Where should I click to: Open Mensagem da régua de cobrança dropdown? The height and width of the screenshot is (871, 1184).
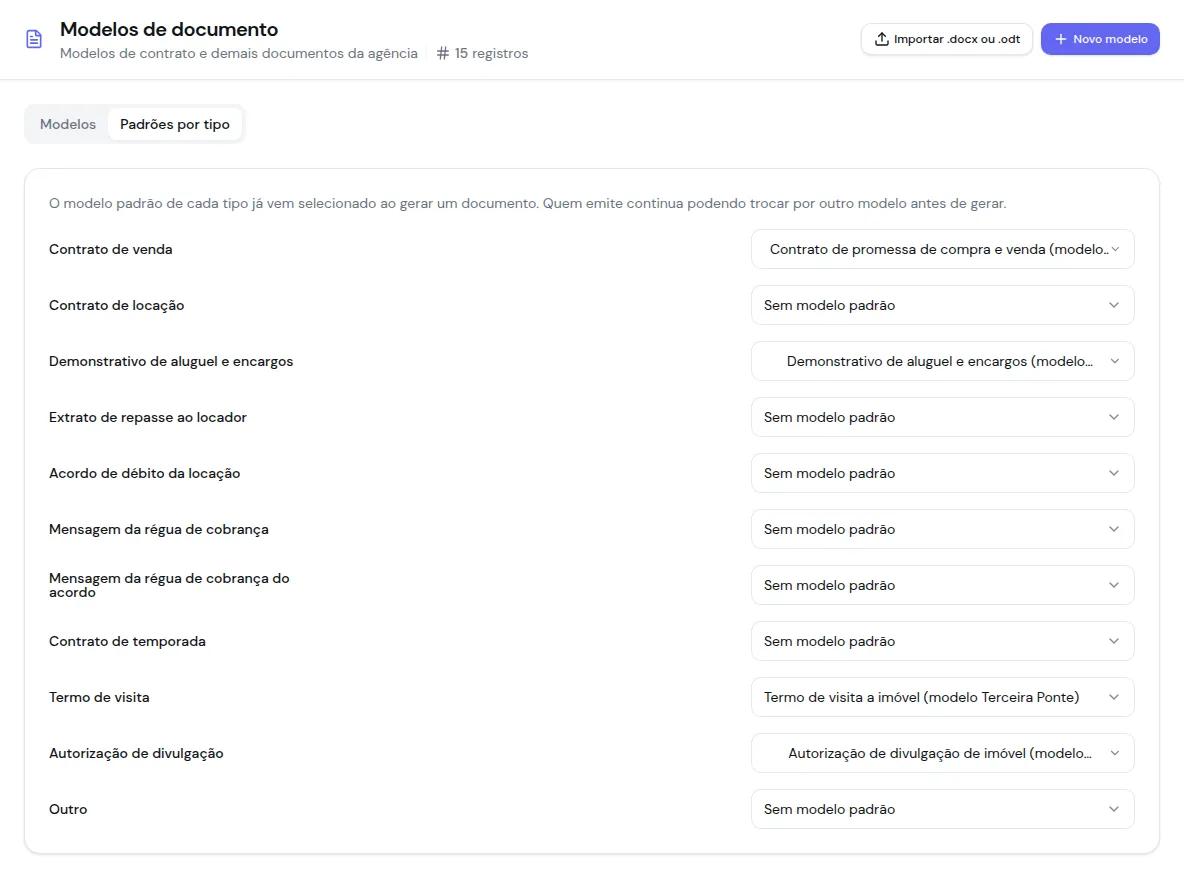942,529
